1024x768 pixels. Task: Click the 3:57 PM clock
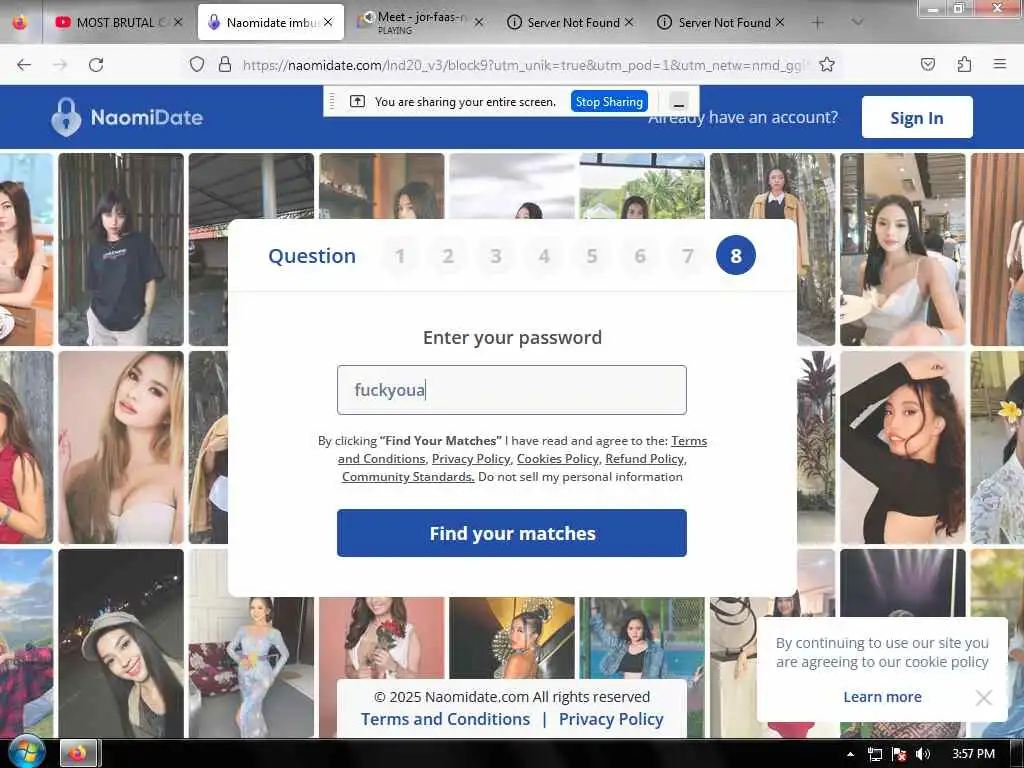[x=973, y=754]
